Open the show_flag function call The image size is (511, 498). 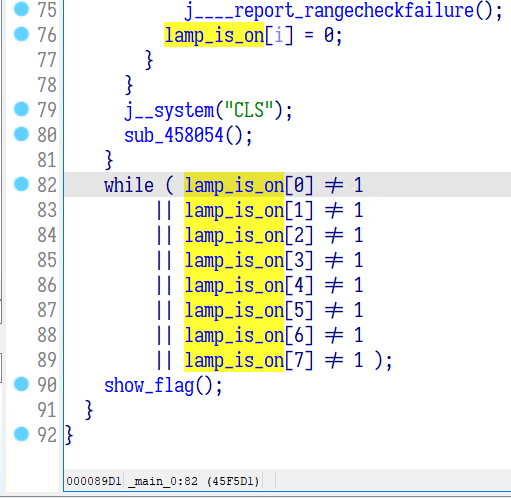tap(149, 386)
